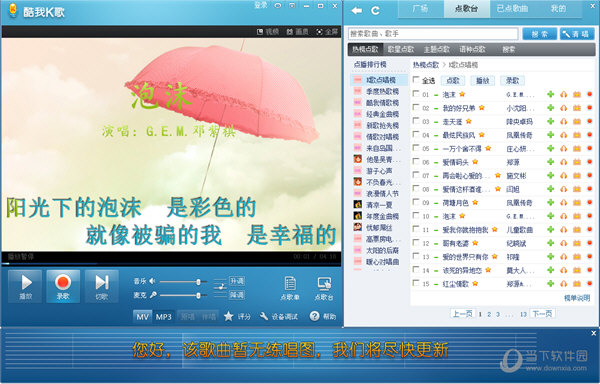600x384 pixels.
Task: Add song 13 with green plus icon
Action: point(551,257)
